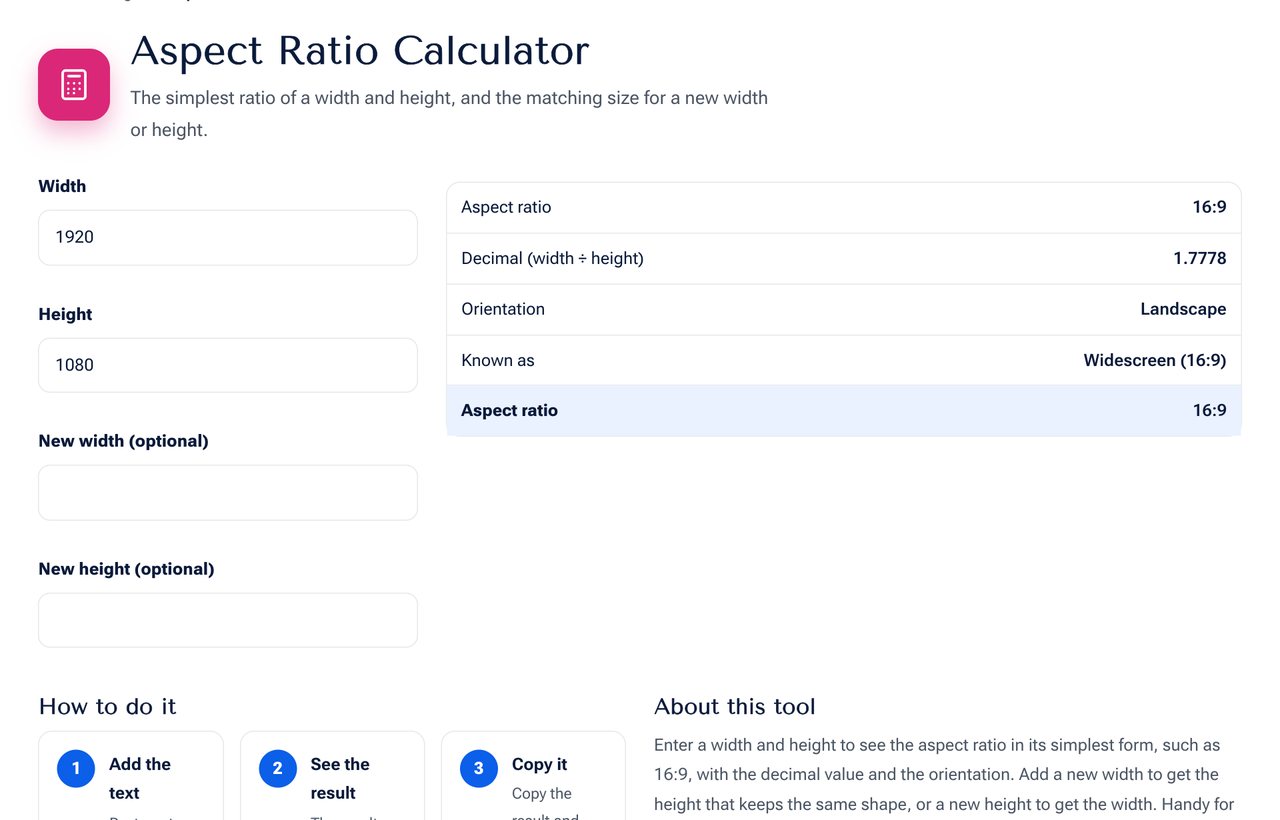Click the Copy it step title
The image size is (1280, 820).
(539, 764)
